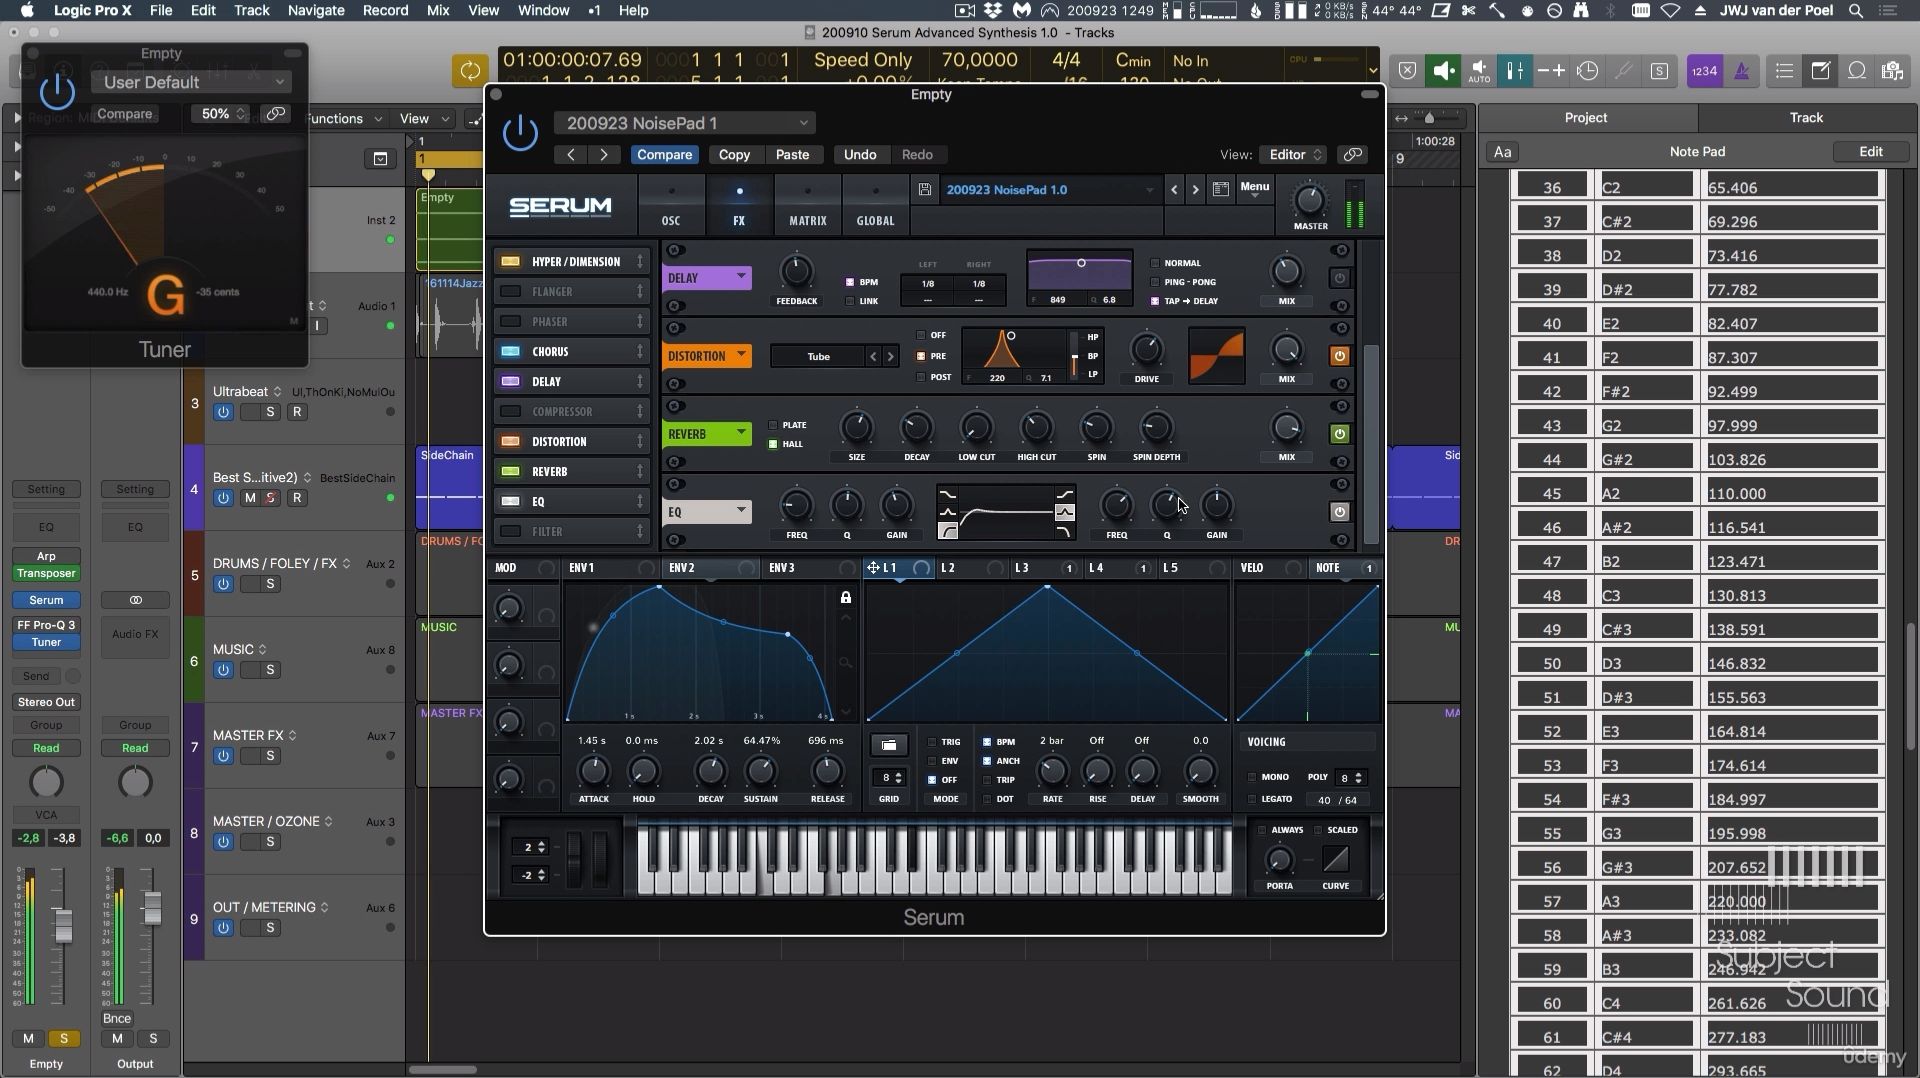Image resolution: width=1920 pixels, height=1078 pixels.
Task: Click the Cycle mode loop icon
Action: 470,70
